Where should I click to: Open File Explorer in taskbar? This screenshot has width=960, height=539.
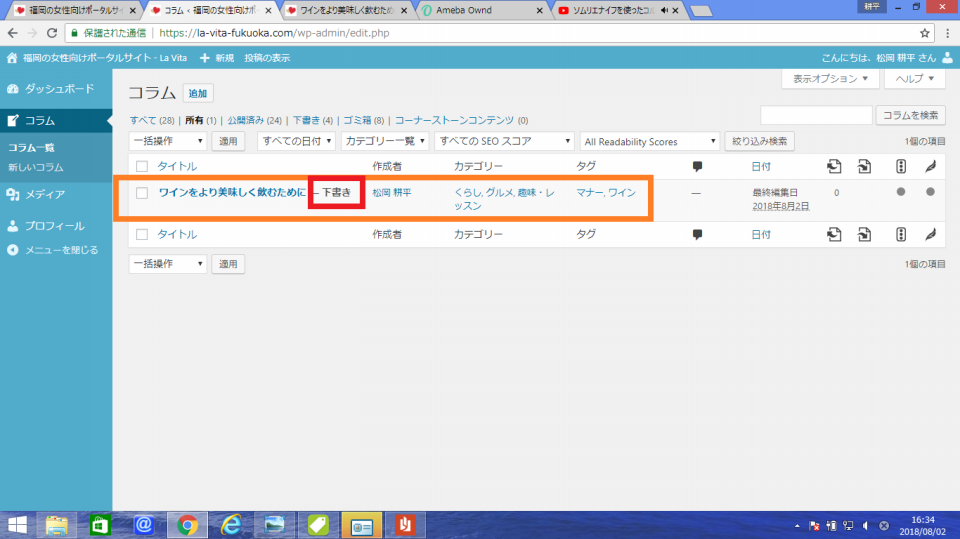pos(56,525)
